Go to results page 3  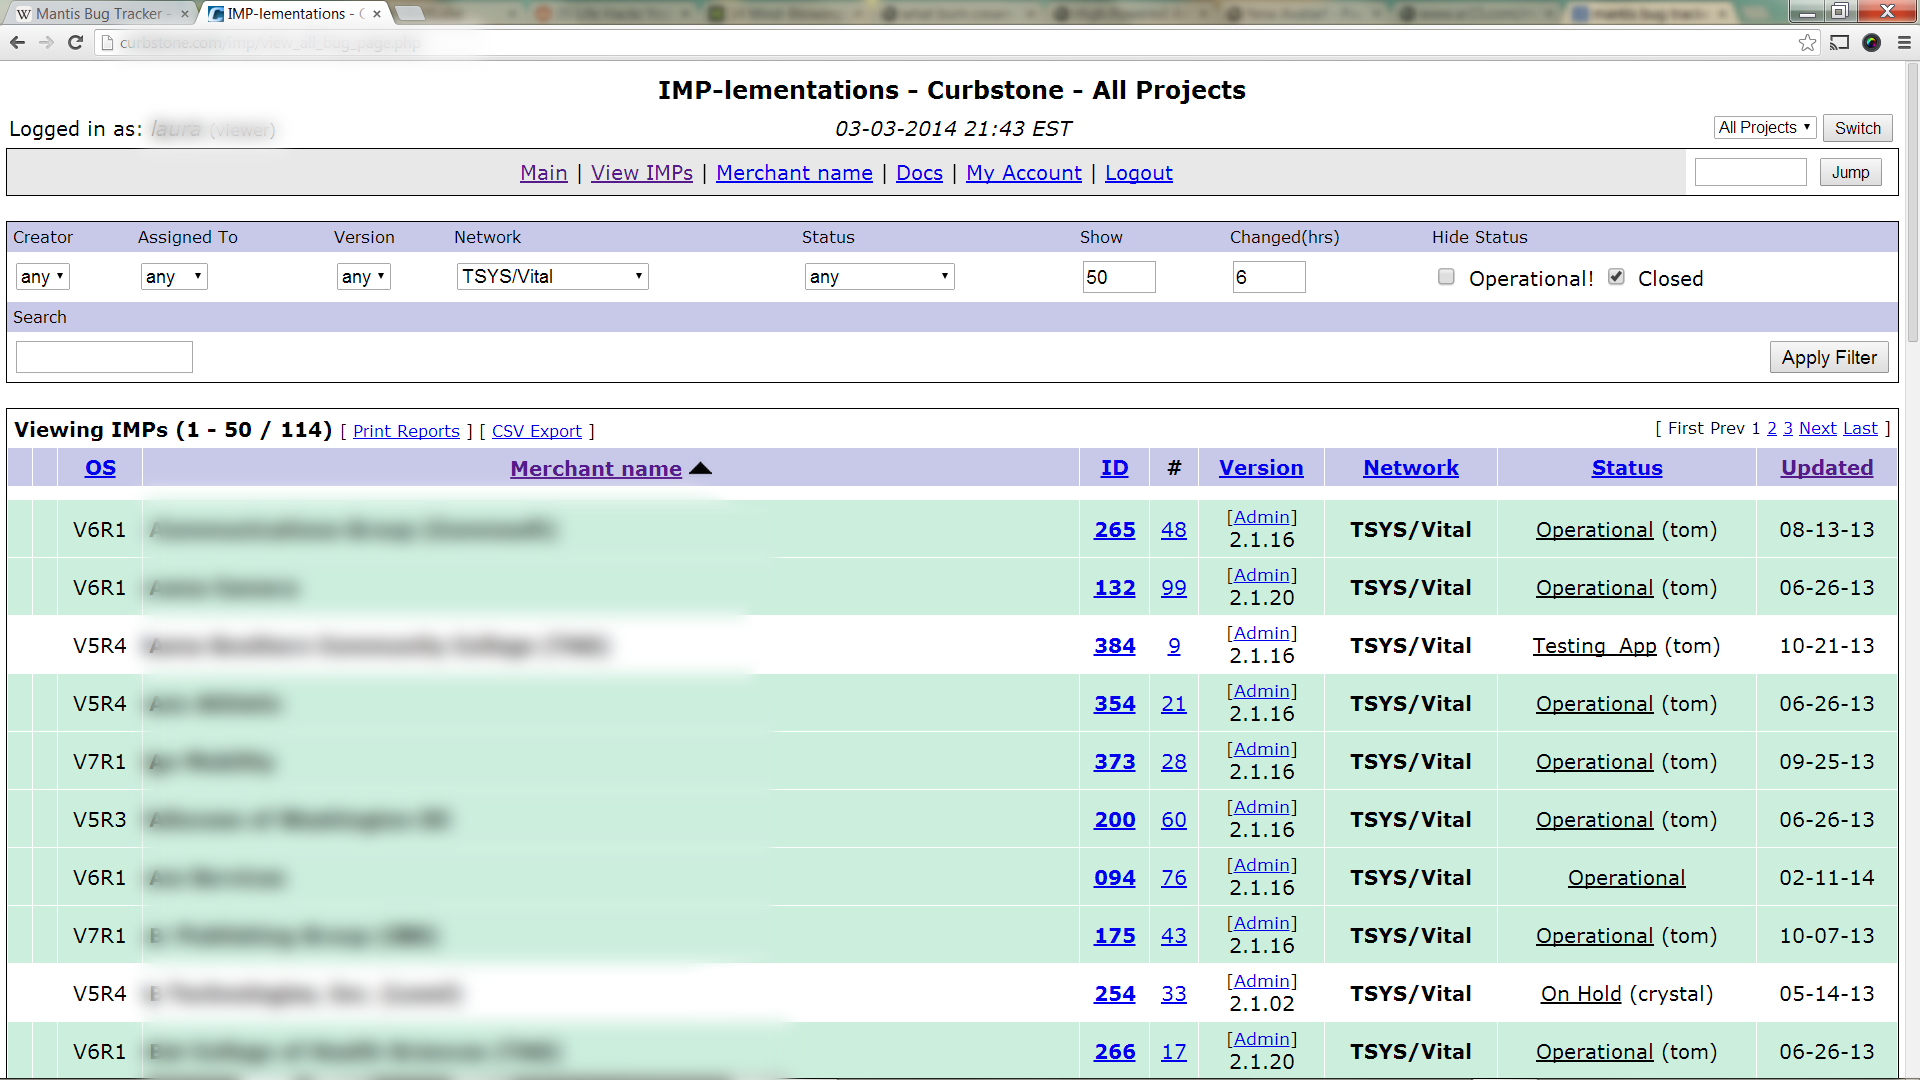click(x=1788, y=428)
